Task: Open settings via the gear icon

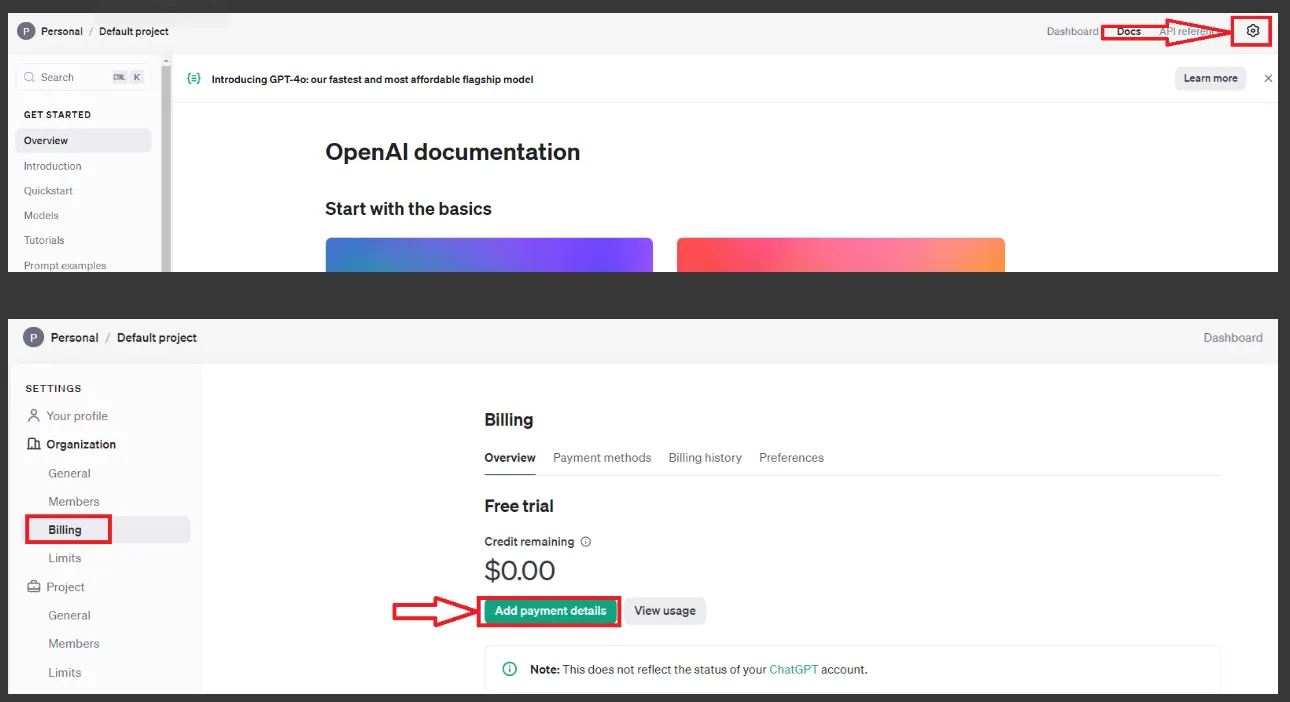Action: tap(1253, 31)
